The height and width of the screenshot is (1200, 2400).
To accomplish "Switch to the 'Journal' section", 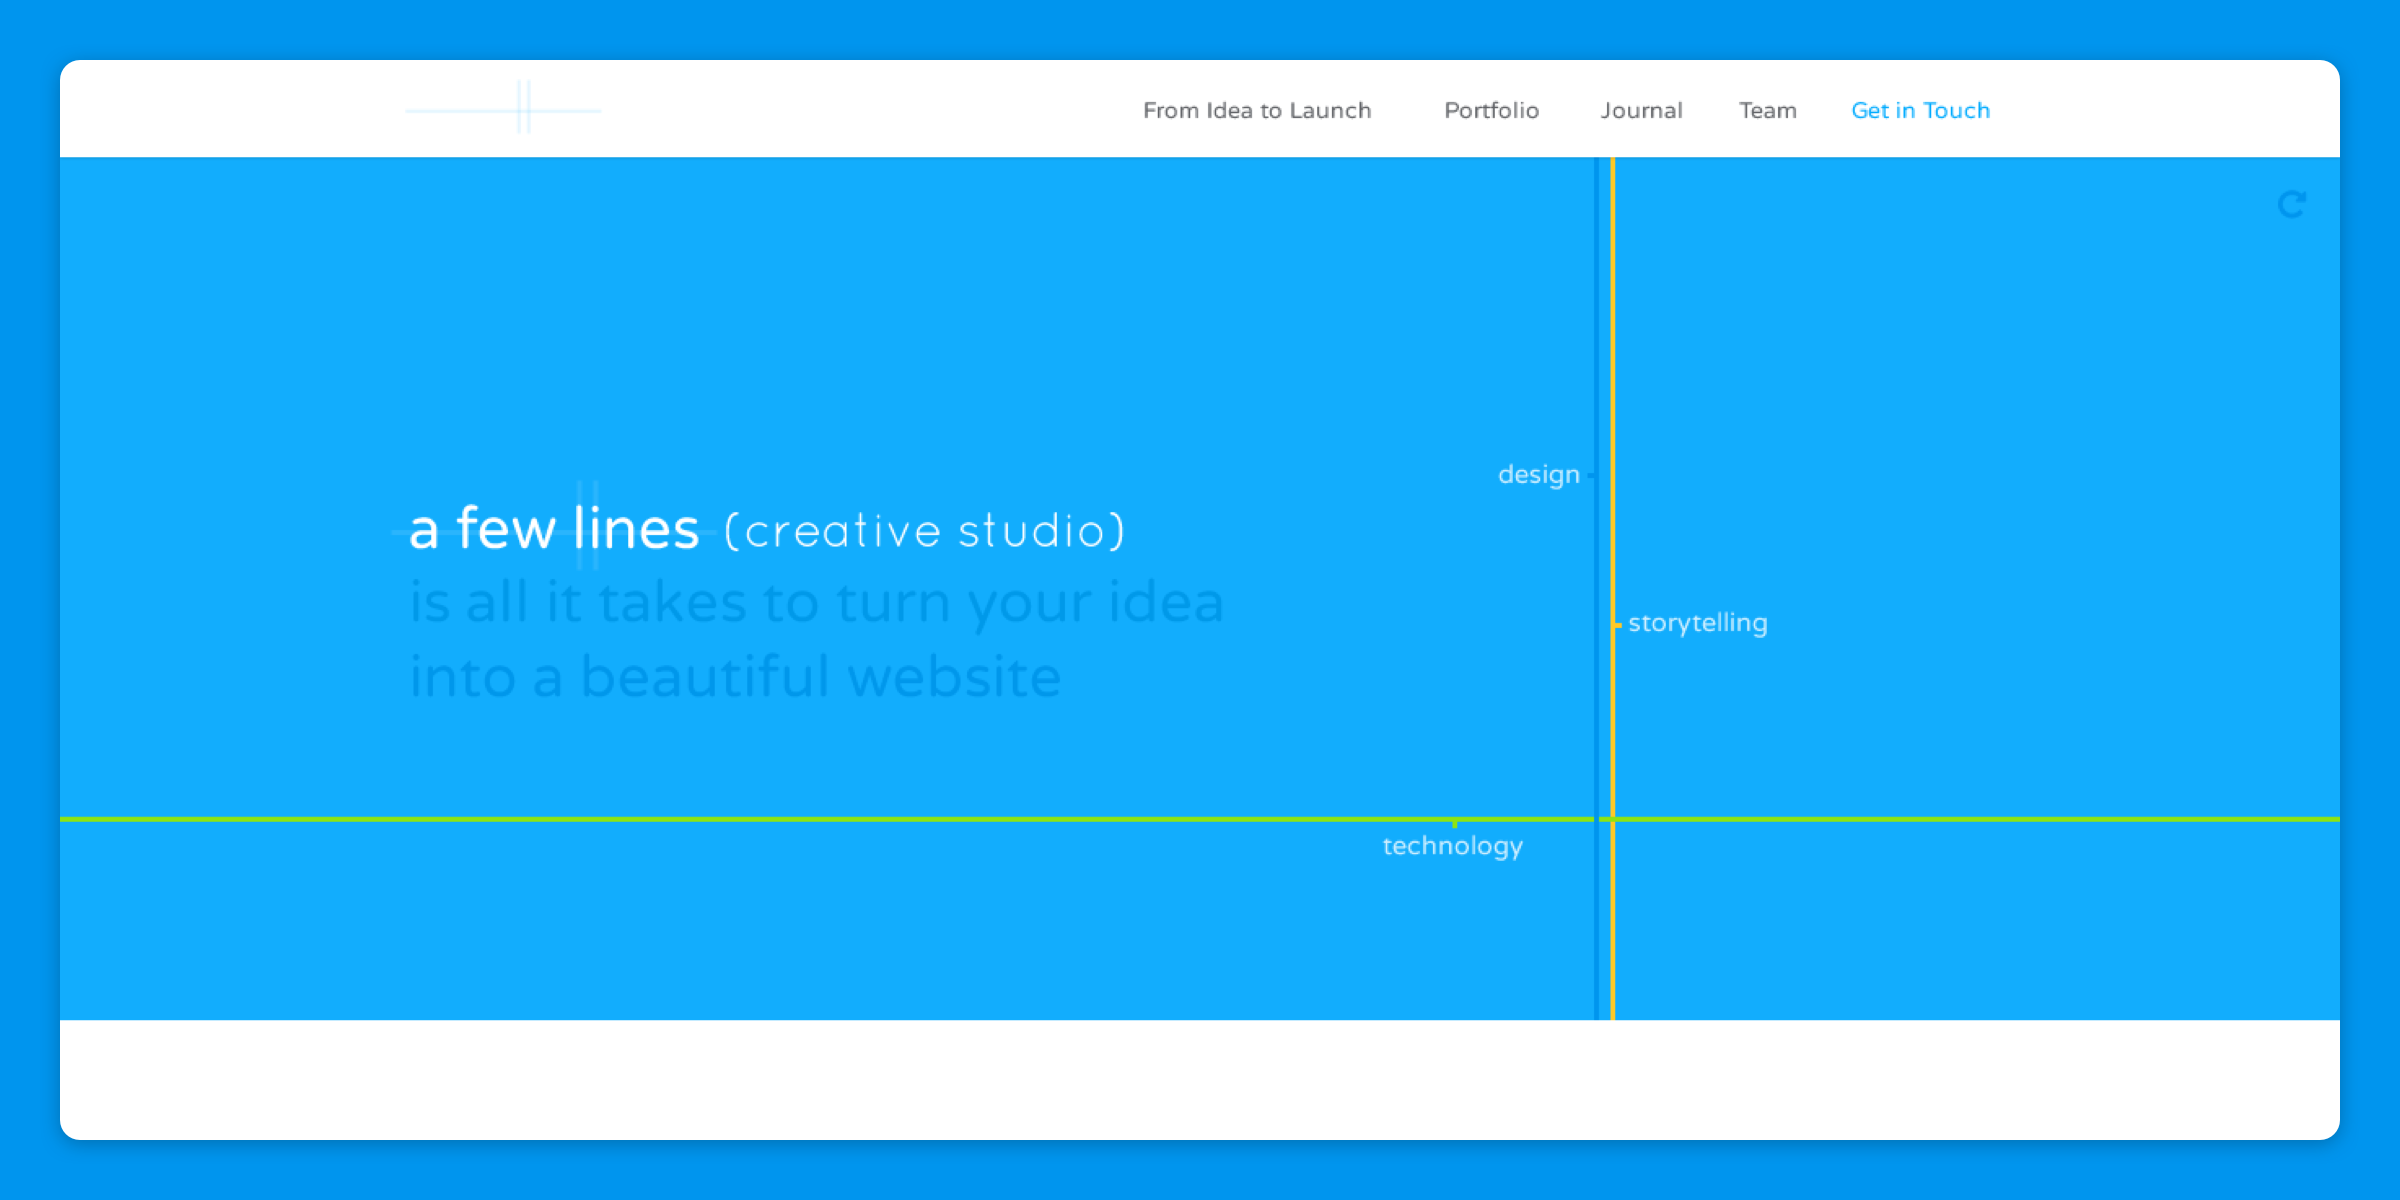I will [1641, 110].
